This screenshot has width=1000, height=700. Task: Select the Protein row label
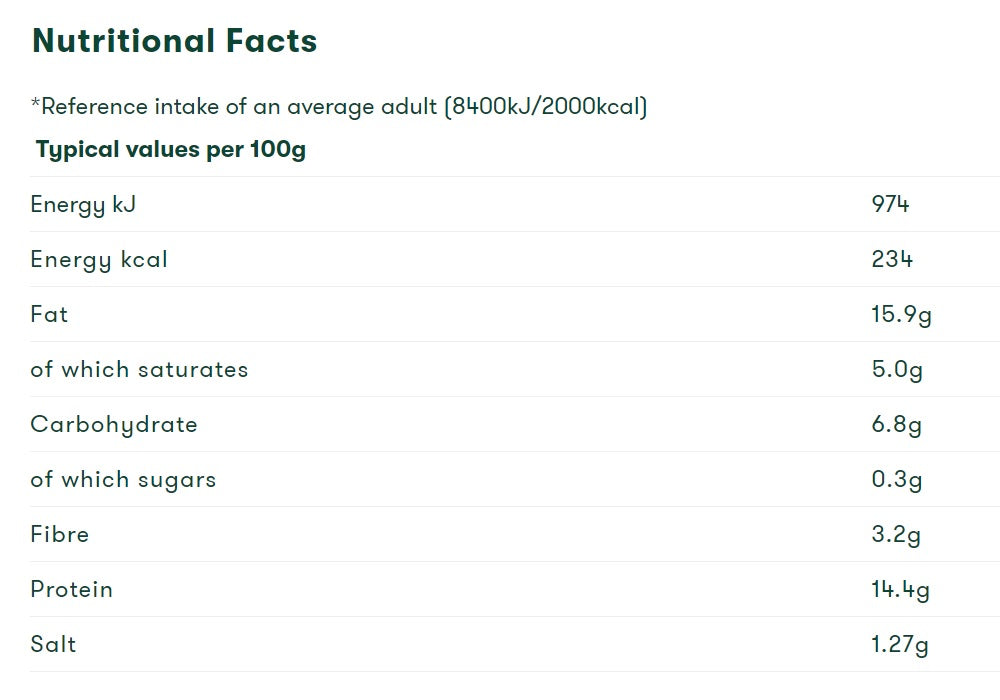coord(71,589)
